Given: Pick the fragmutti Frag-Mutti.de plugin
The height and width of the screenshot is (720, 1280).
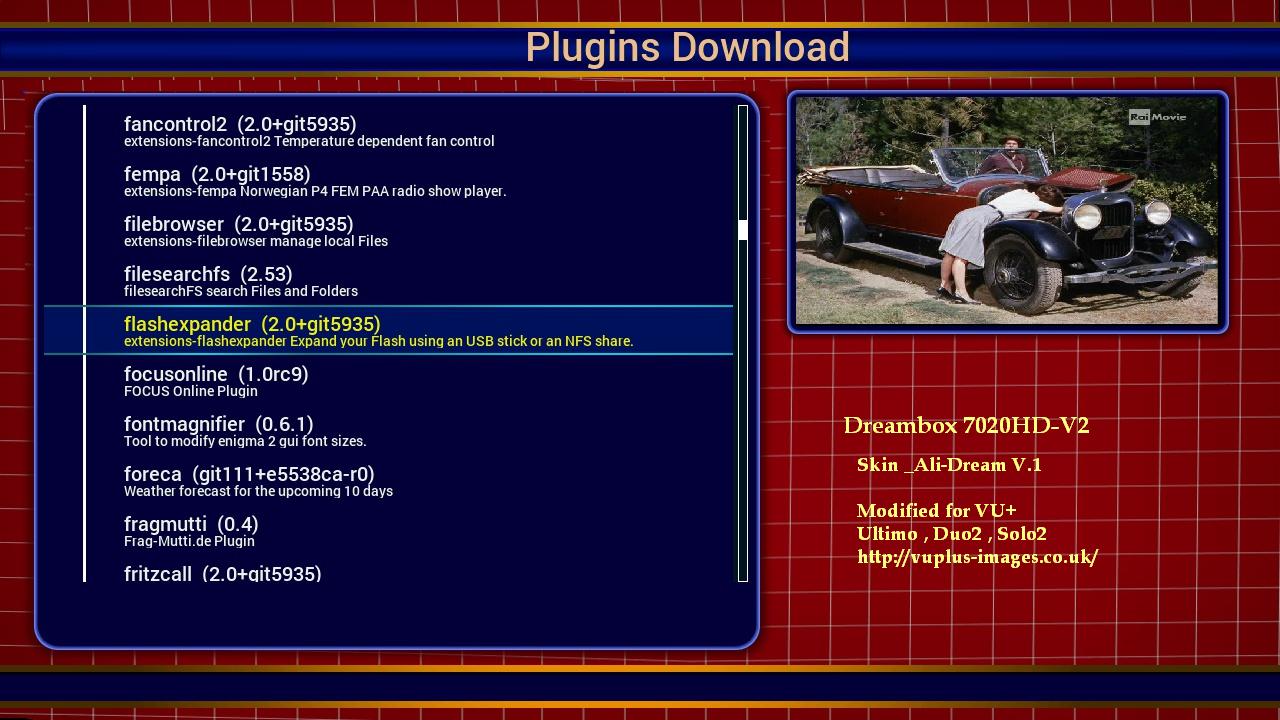Looking at the screenshot, I should (x=388, y=531).
